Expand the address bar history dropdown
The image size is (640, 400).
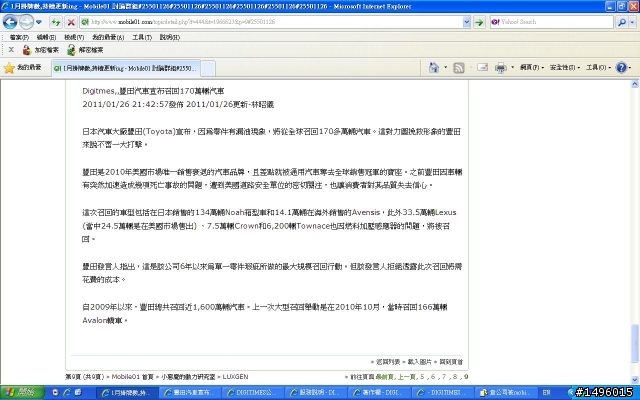[x=467, y=22]
